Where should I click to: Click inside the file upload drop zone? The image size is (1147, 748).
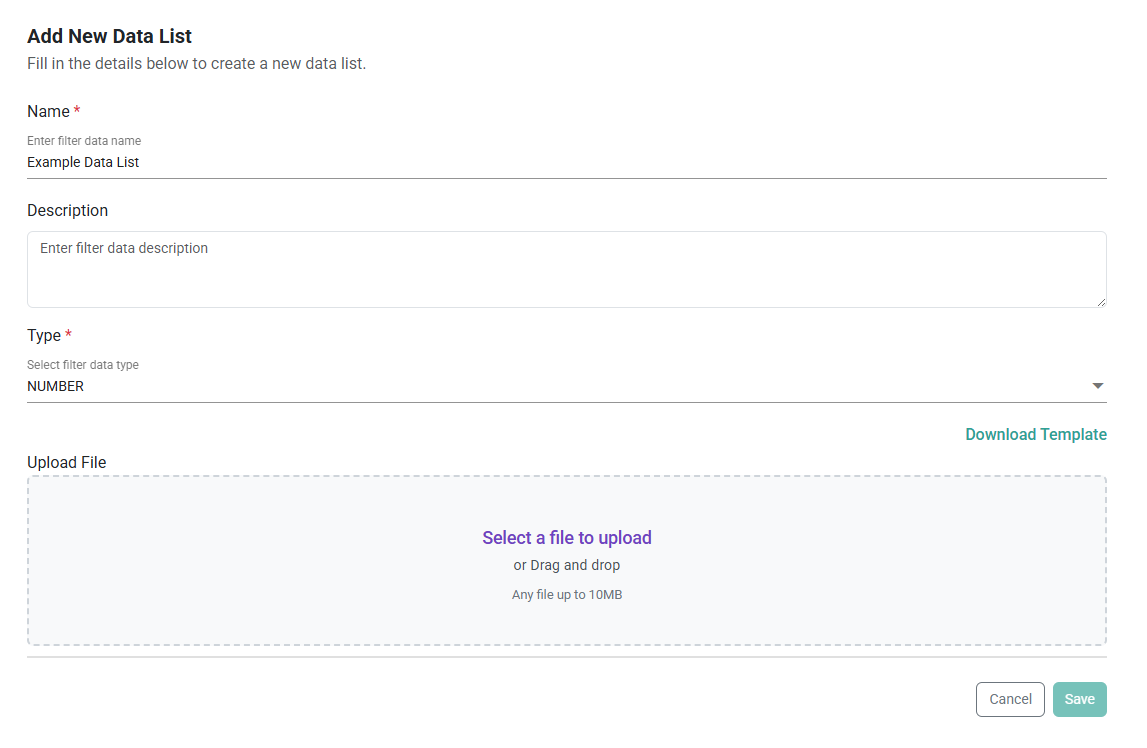[566, 560]
